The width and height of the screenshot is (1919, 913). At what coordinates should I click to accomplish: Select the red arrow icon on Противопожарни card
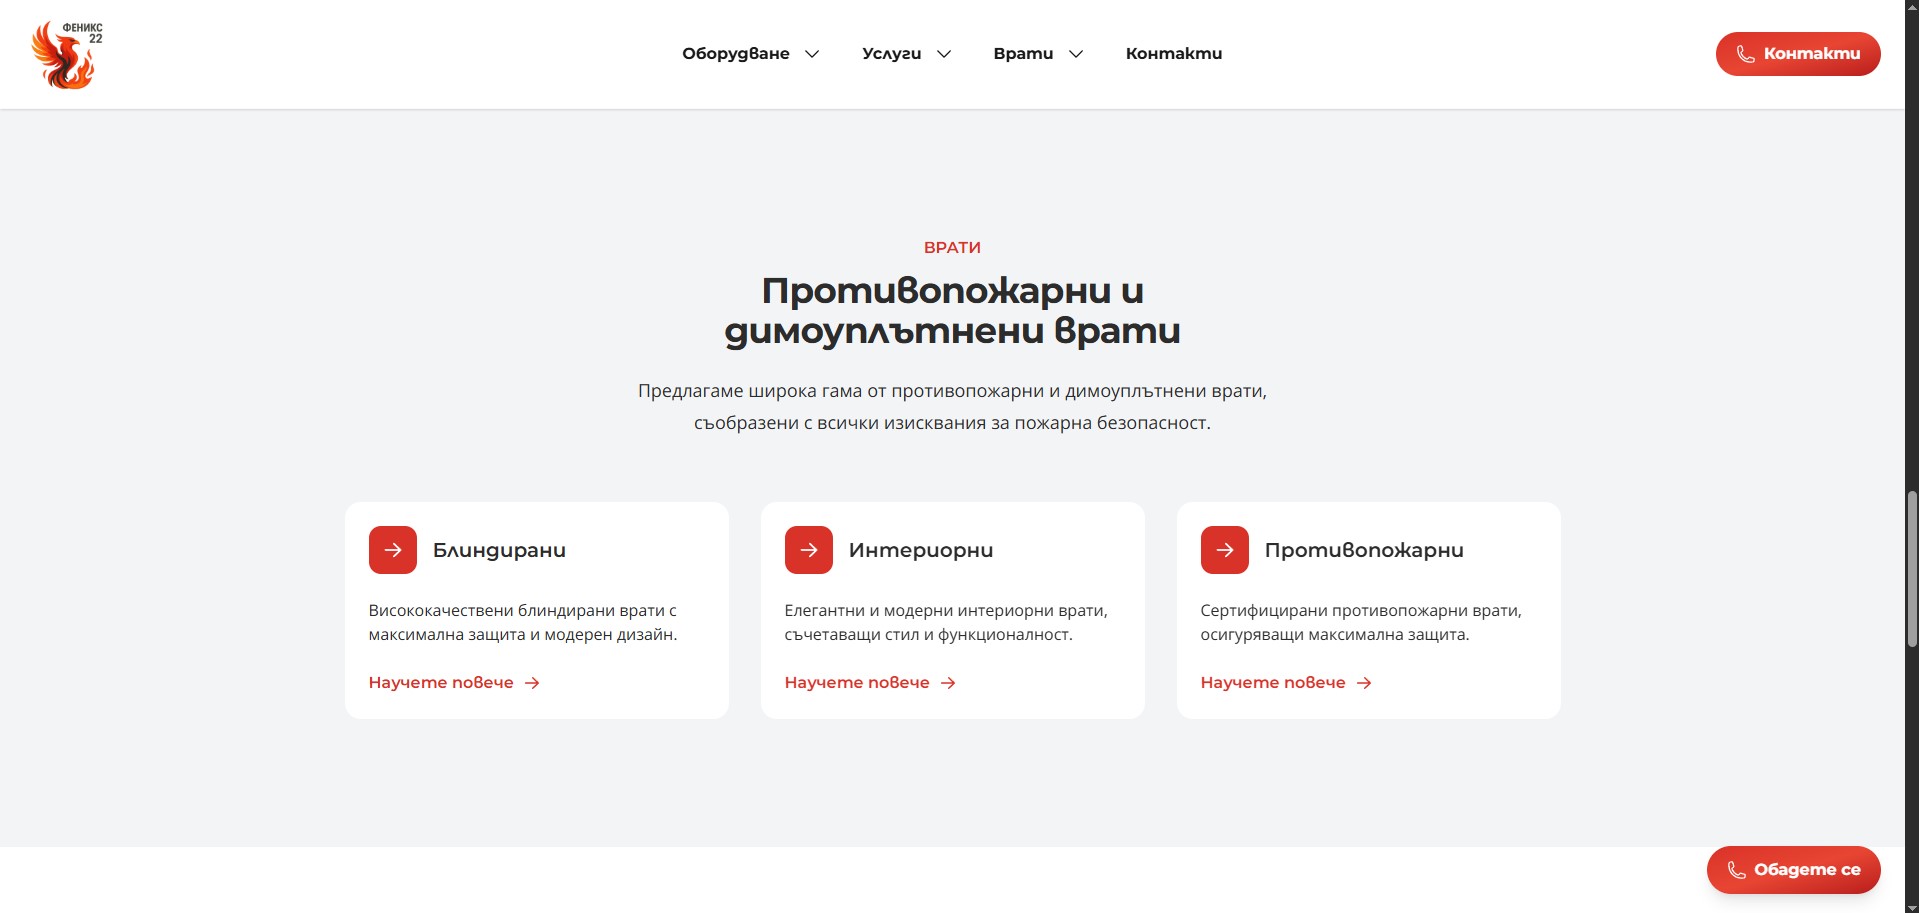tap(1223, 549)
